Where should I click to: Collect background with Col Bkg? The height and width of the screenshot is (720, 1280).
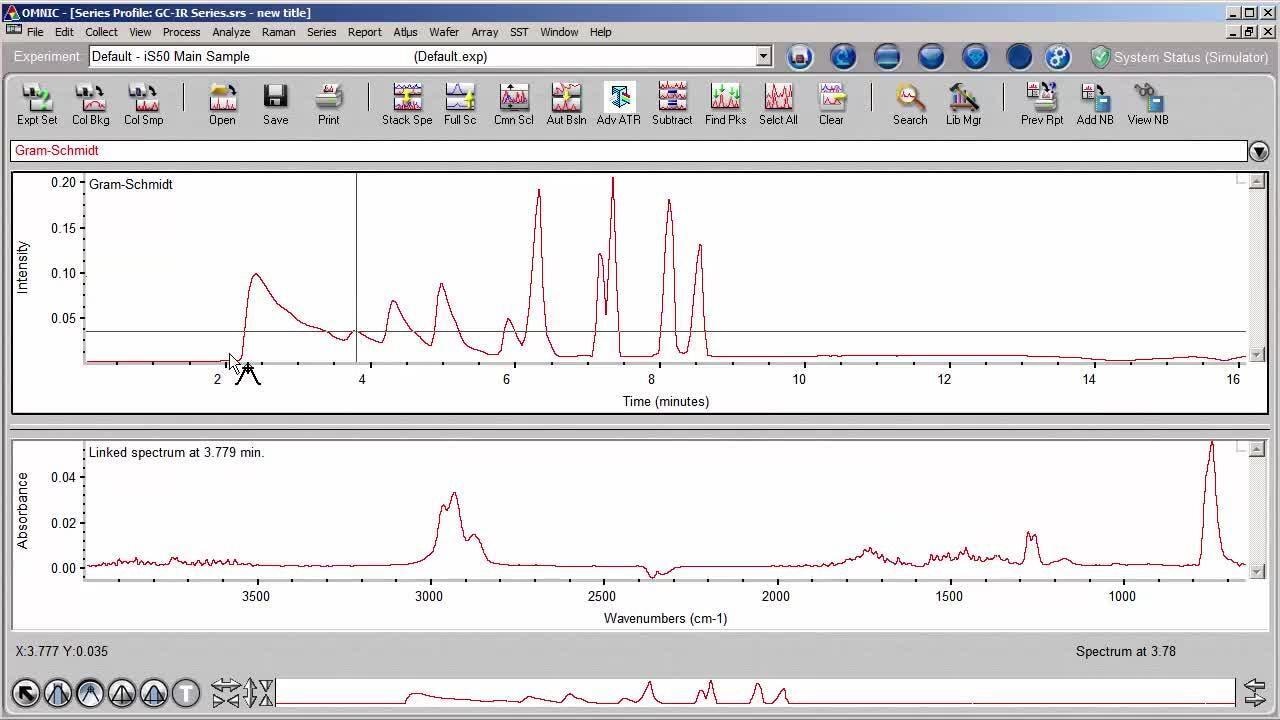coord(91,104)
